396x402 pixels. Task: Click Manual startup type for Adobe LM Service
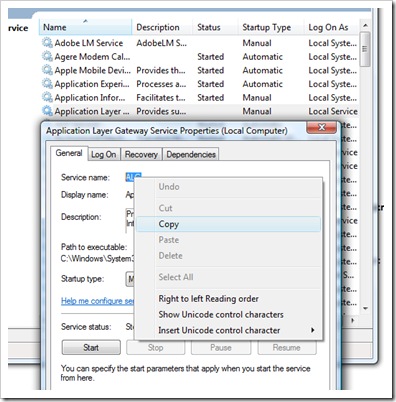tap(257, 43)
